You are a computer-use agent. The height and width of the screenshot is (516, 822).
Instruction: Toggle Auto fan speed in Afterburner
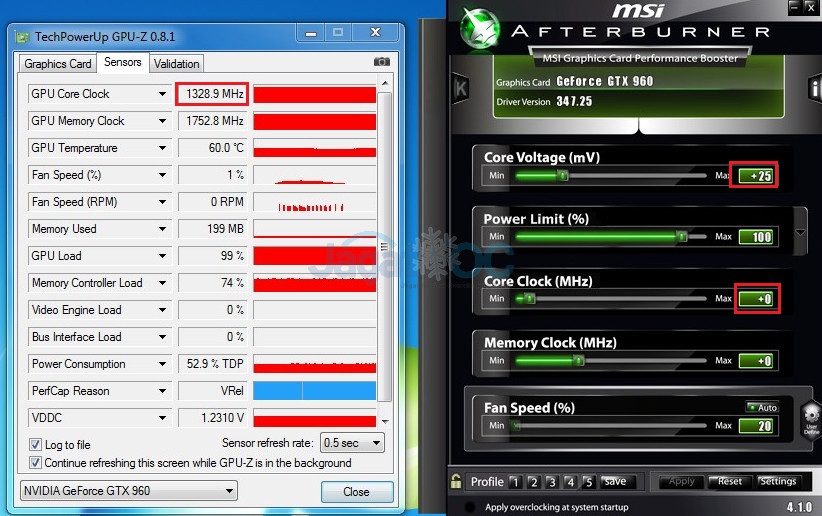pyautogui.click(x=762, y=407)
